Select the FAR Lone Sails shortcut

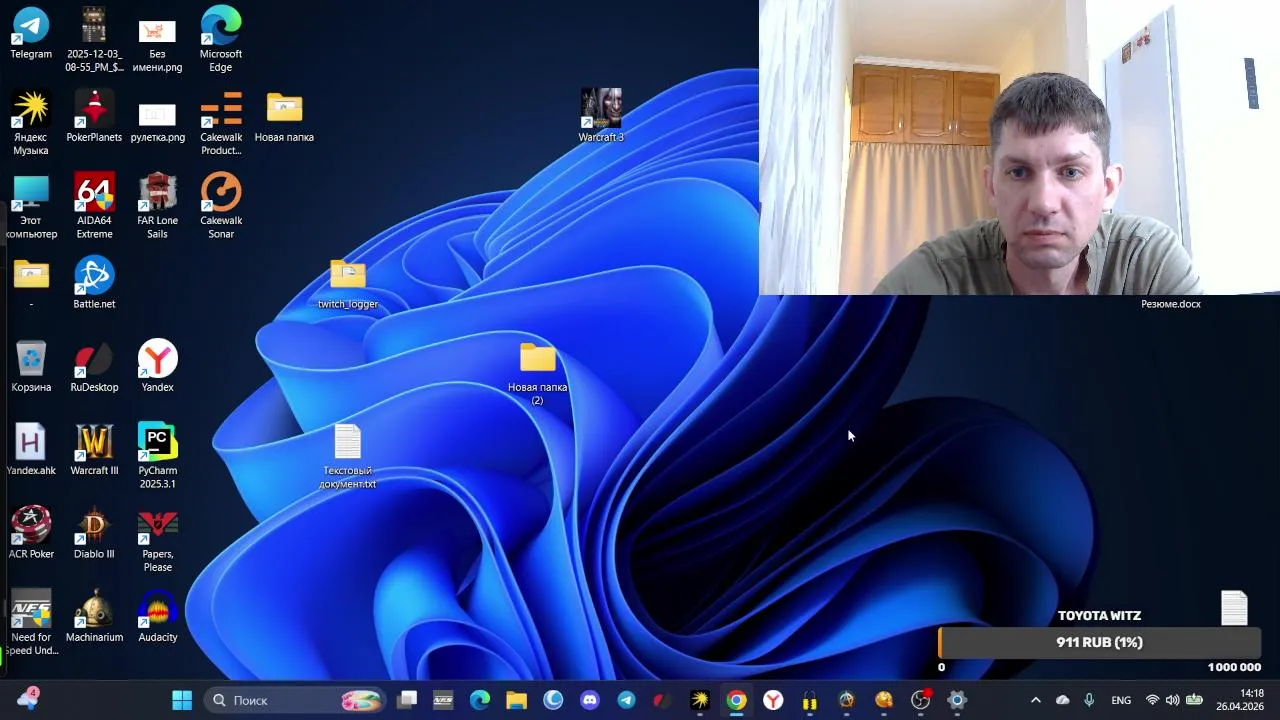point(157,206)
